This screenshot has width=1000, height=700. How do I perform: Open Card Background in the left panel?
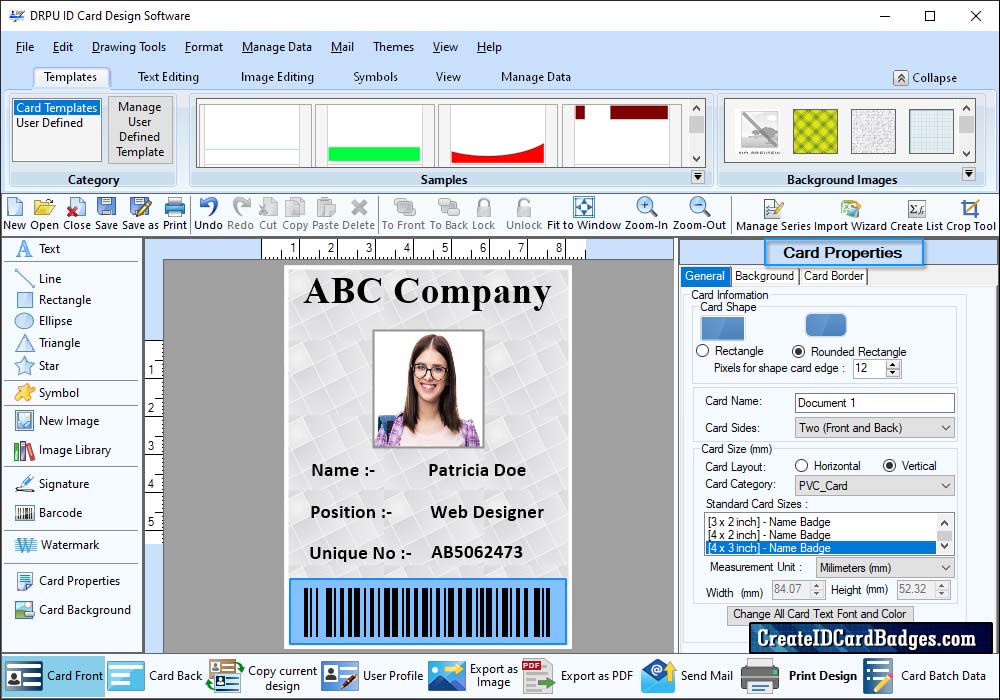pyautogui.click(x=72, y=610)
